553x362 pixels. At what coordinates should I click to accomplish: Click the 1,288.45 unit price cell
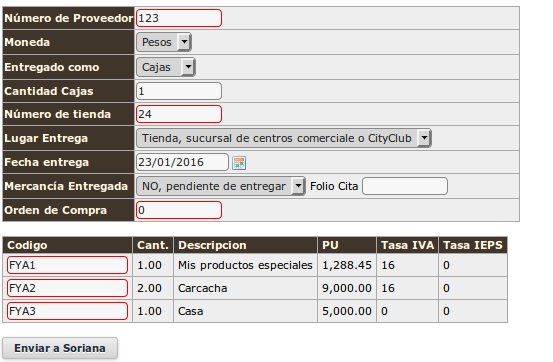pos(347,265)
